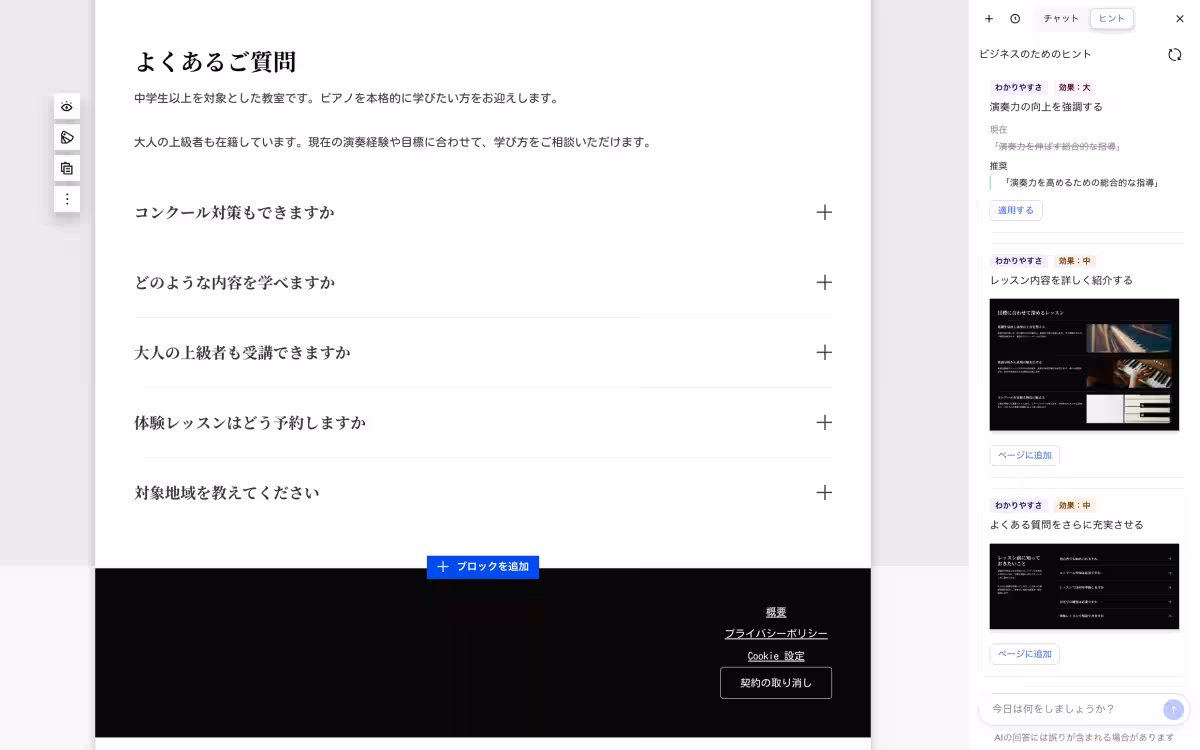Select the よくあるご質問 heading
The height and width of the screenshot is (750, 1200).
click(x=215, y=62)
